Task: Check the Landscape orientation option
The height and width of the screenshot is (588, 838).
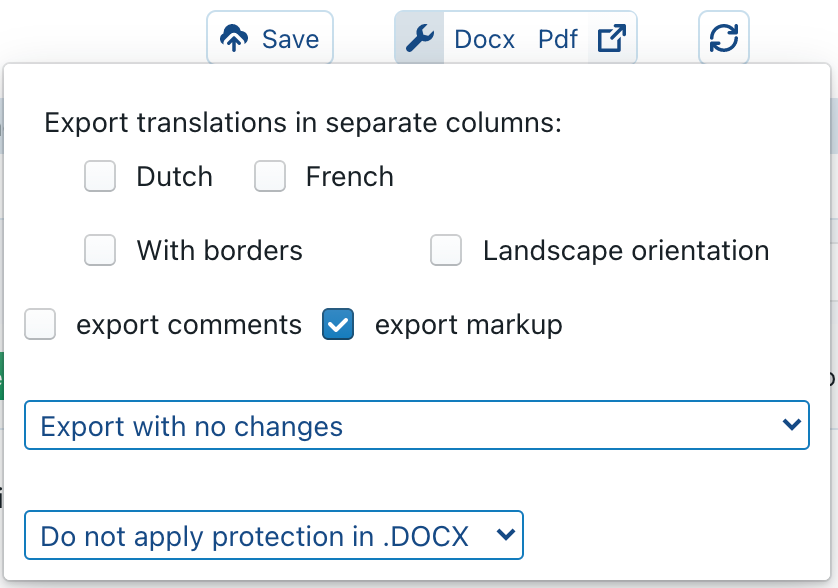Action: point(446,250)
